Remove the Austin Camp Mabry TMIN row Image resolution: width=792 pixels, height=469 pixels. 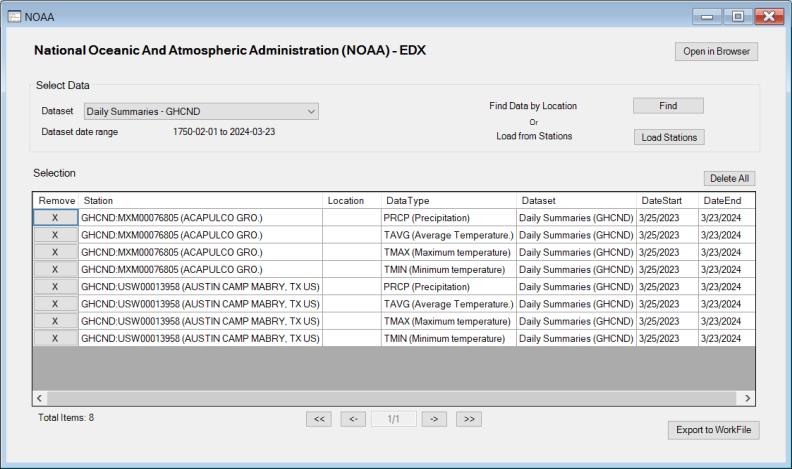tap(55, 338)
